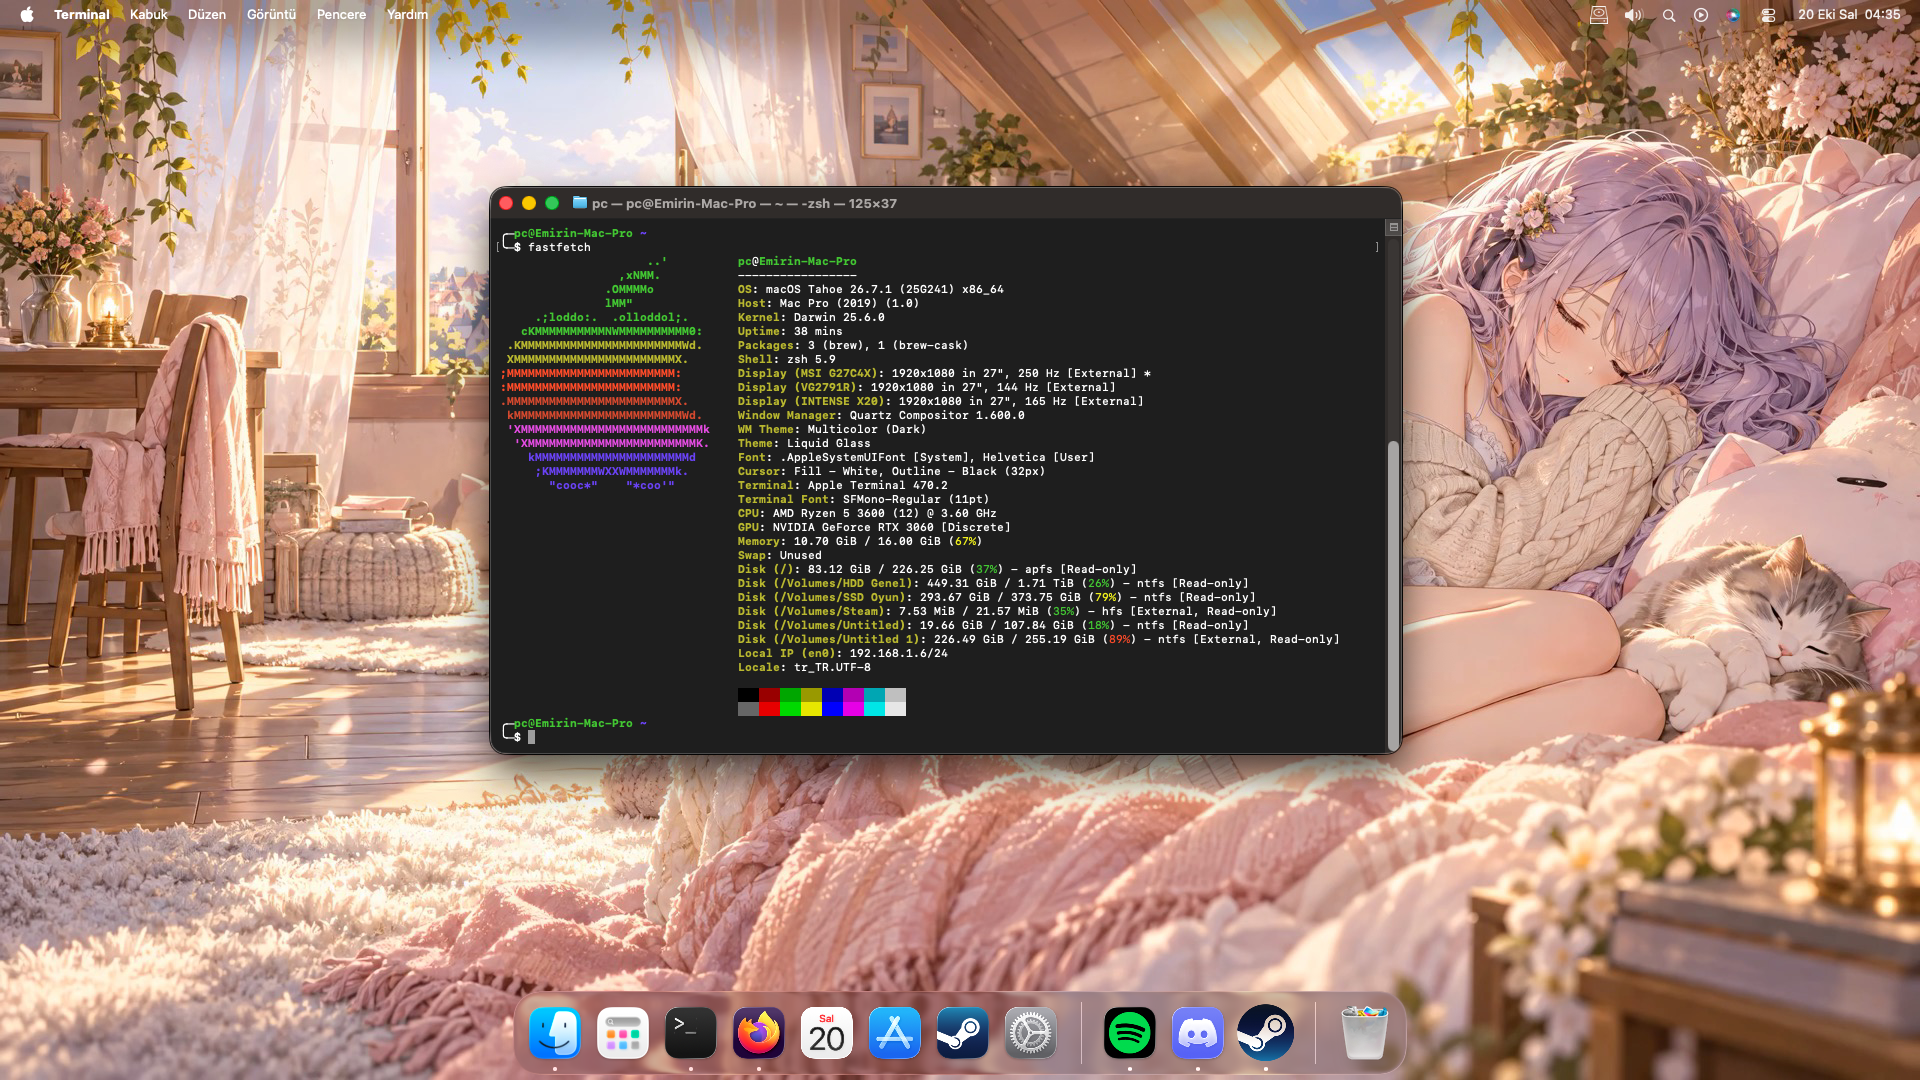Click the Shell value 'zsh 5.9'

[x=811, y=359]
